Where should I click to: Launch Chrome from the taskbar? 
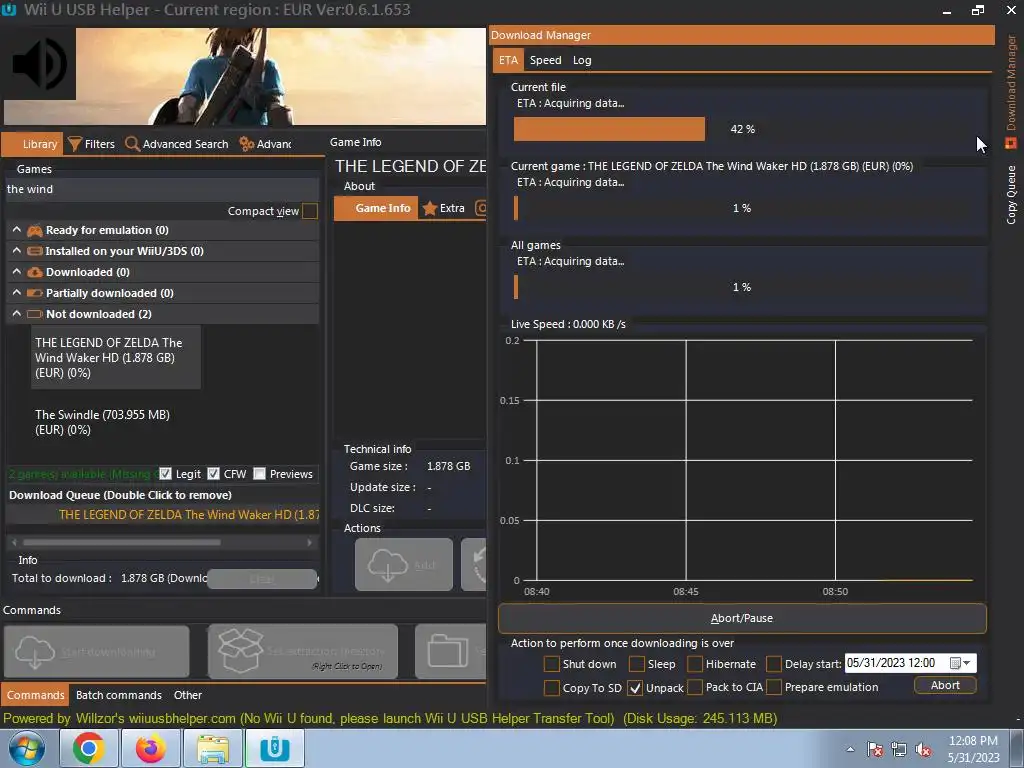click(88, 748)
